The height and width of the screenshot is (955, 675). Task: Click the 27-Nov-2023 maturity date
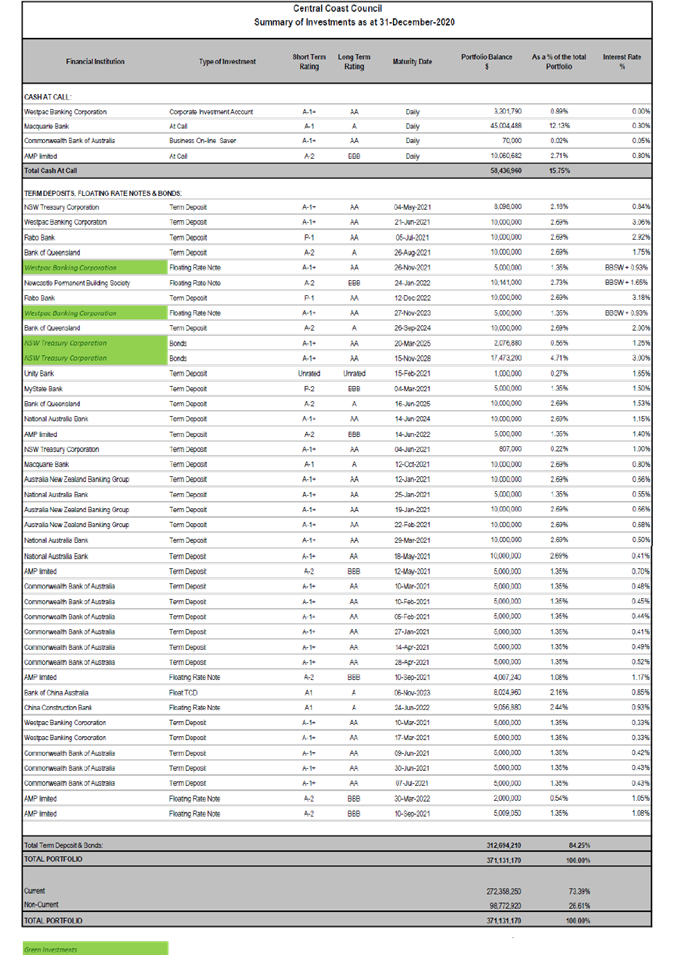point(412,313)
